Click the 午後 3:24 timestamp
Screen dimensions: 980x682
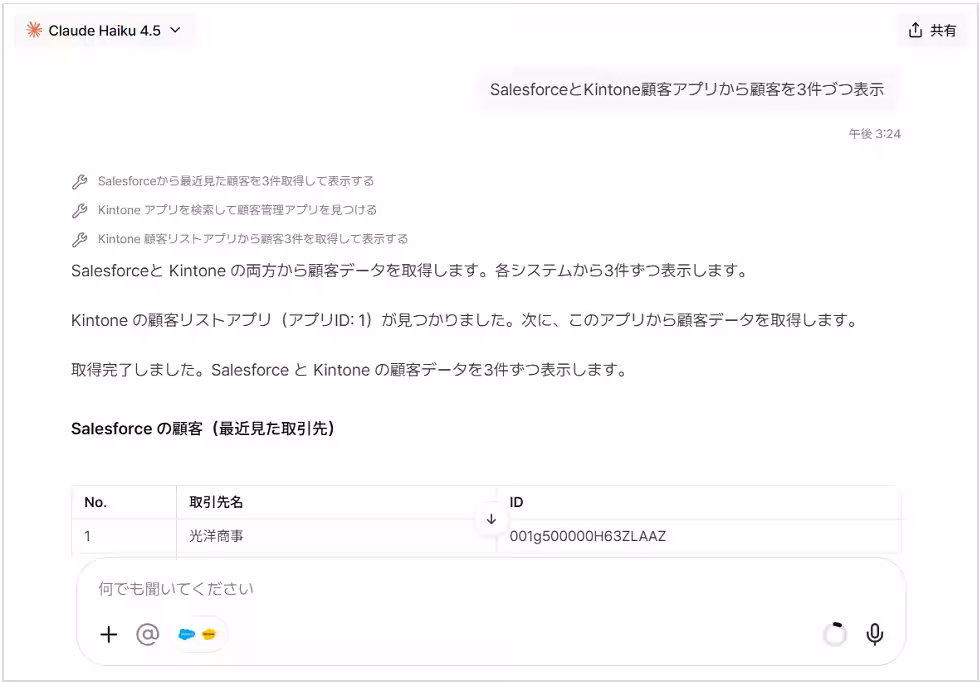[874, 133]
